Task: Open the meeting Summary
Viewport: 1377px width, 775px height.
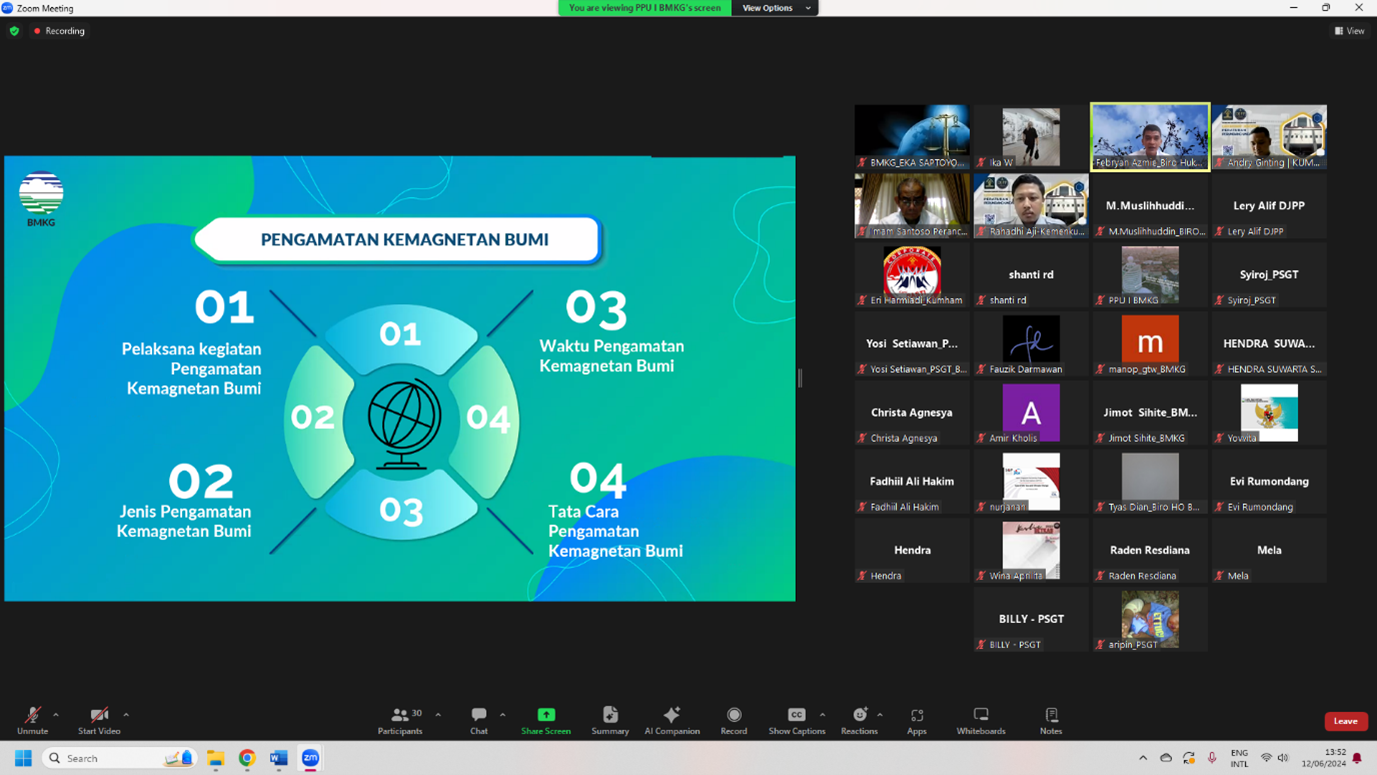Action: 610,720
